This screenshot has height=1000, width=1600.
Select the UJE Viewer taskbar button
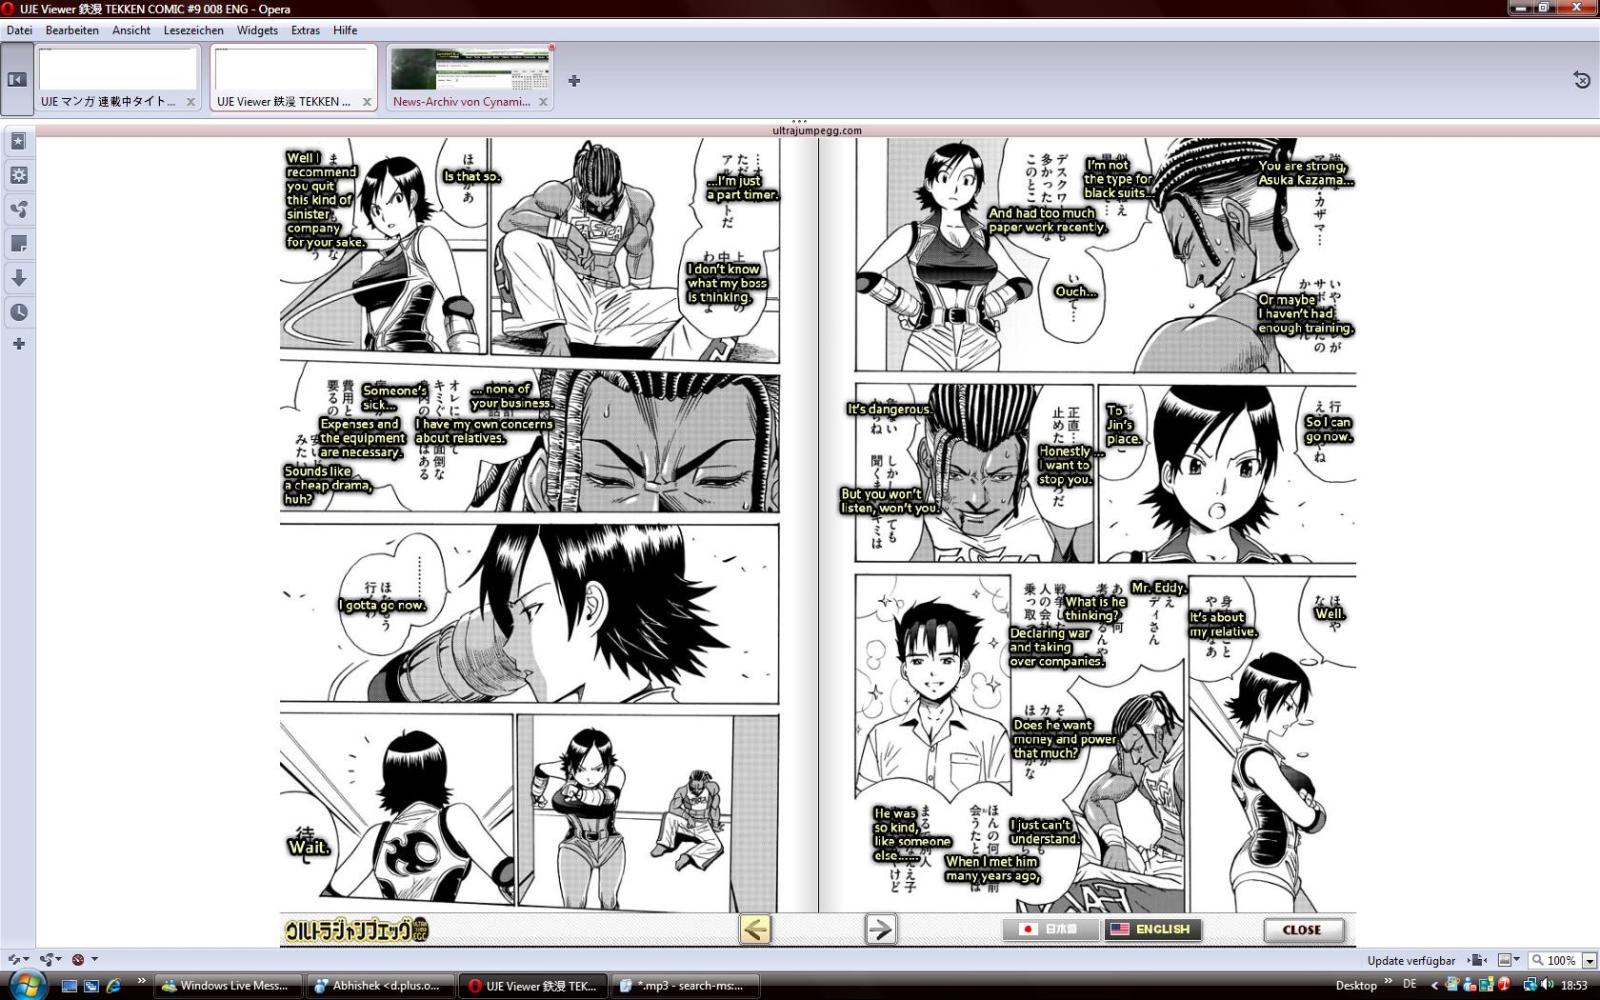[533, 985]
